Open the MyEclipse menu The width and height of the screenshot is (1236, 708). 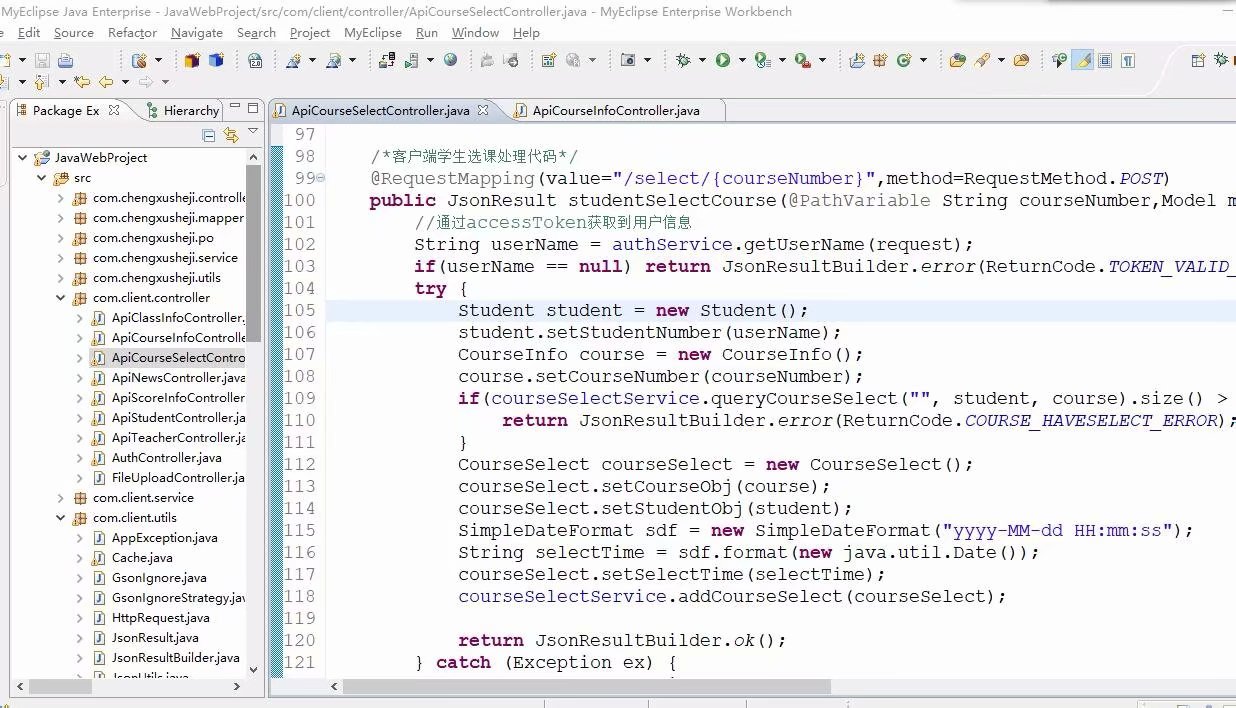coord(373,32)
